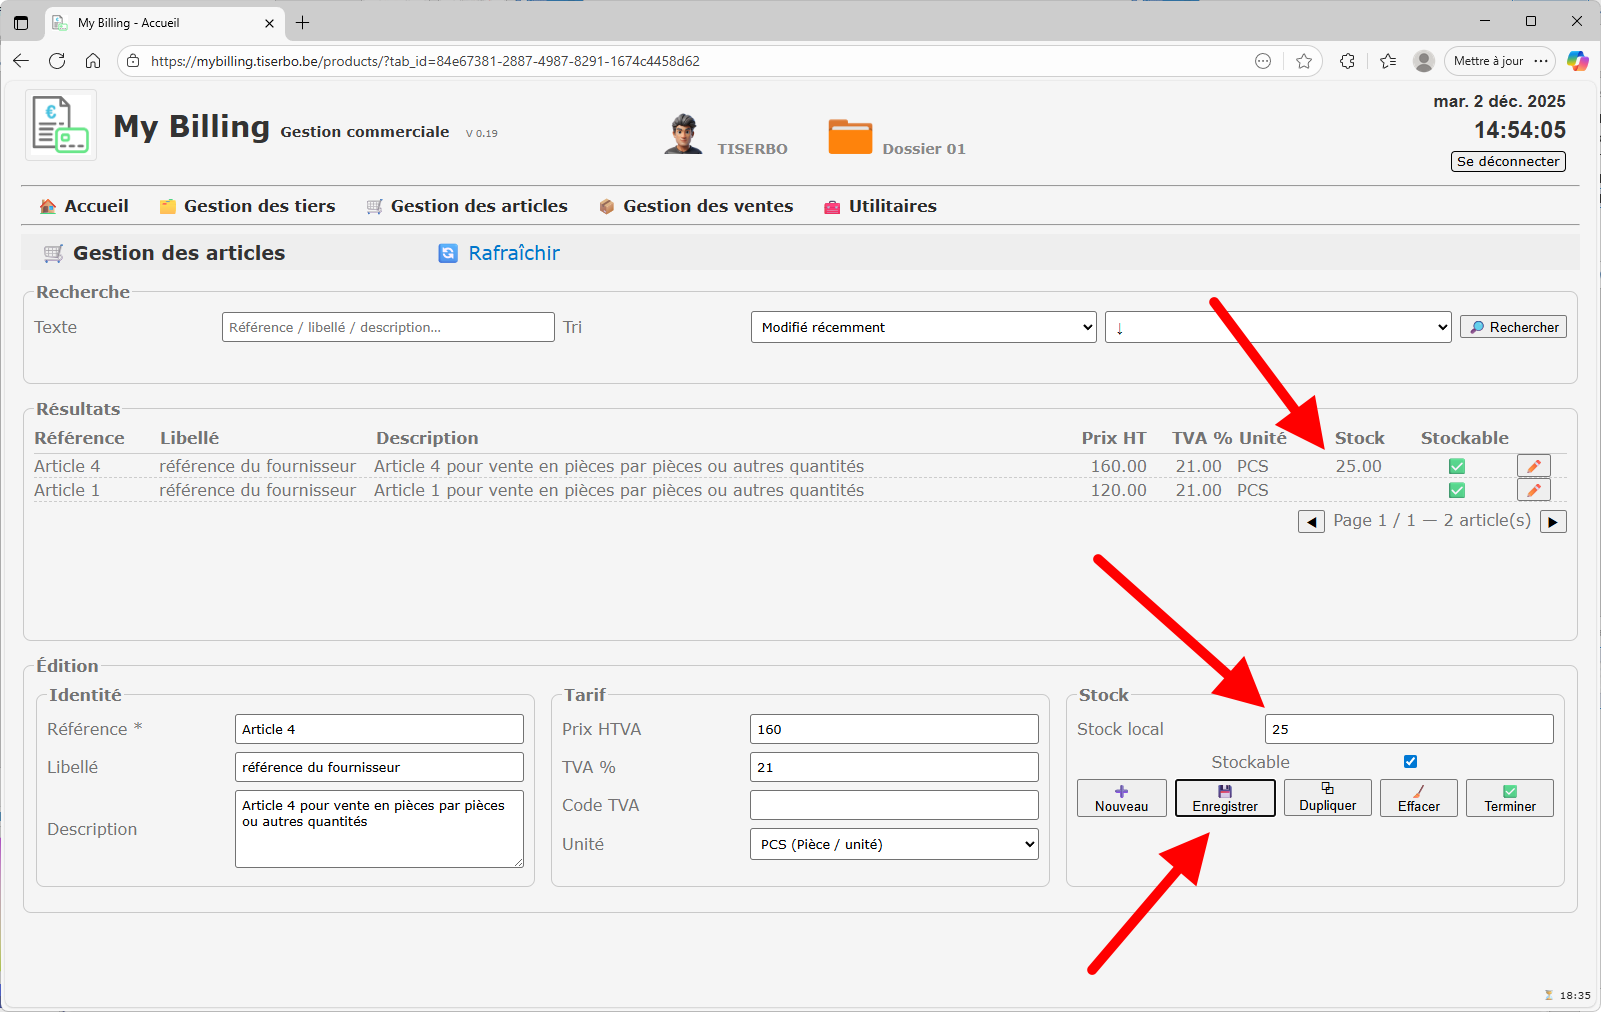Click the pencil edit icon for Article 4
The height and width of the screenshot is (1012, 1601).
point(1533,466)
